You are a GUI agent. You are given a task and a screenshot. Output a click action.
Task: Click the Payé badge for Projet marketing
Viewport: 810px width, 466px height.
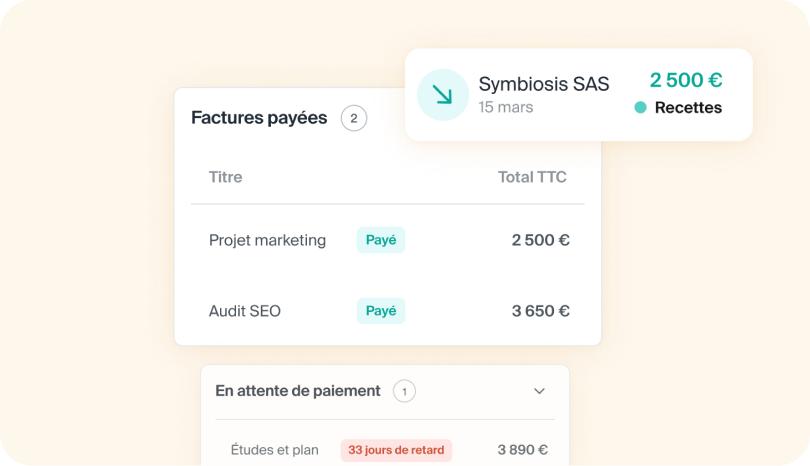pos(381,240)
